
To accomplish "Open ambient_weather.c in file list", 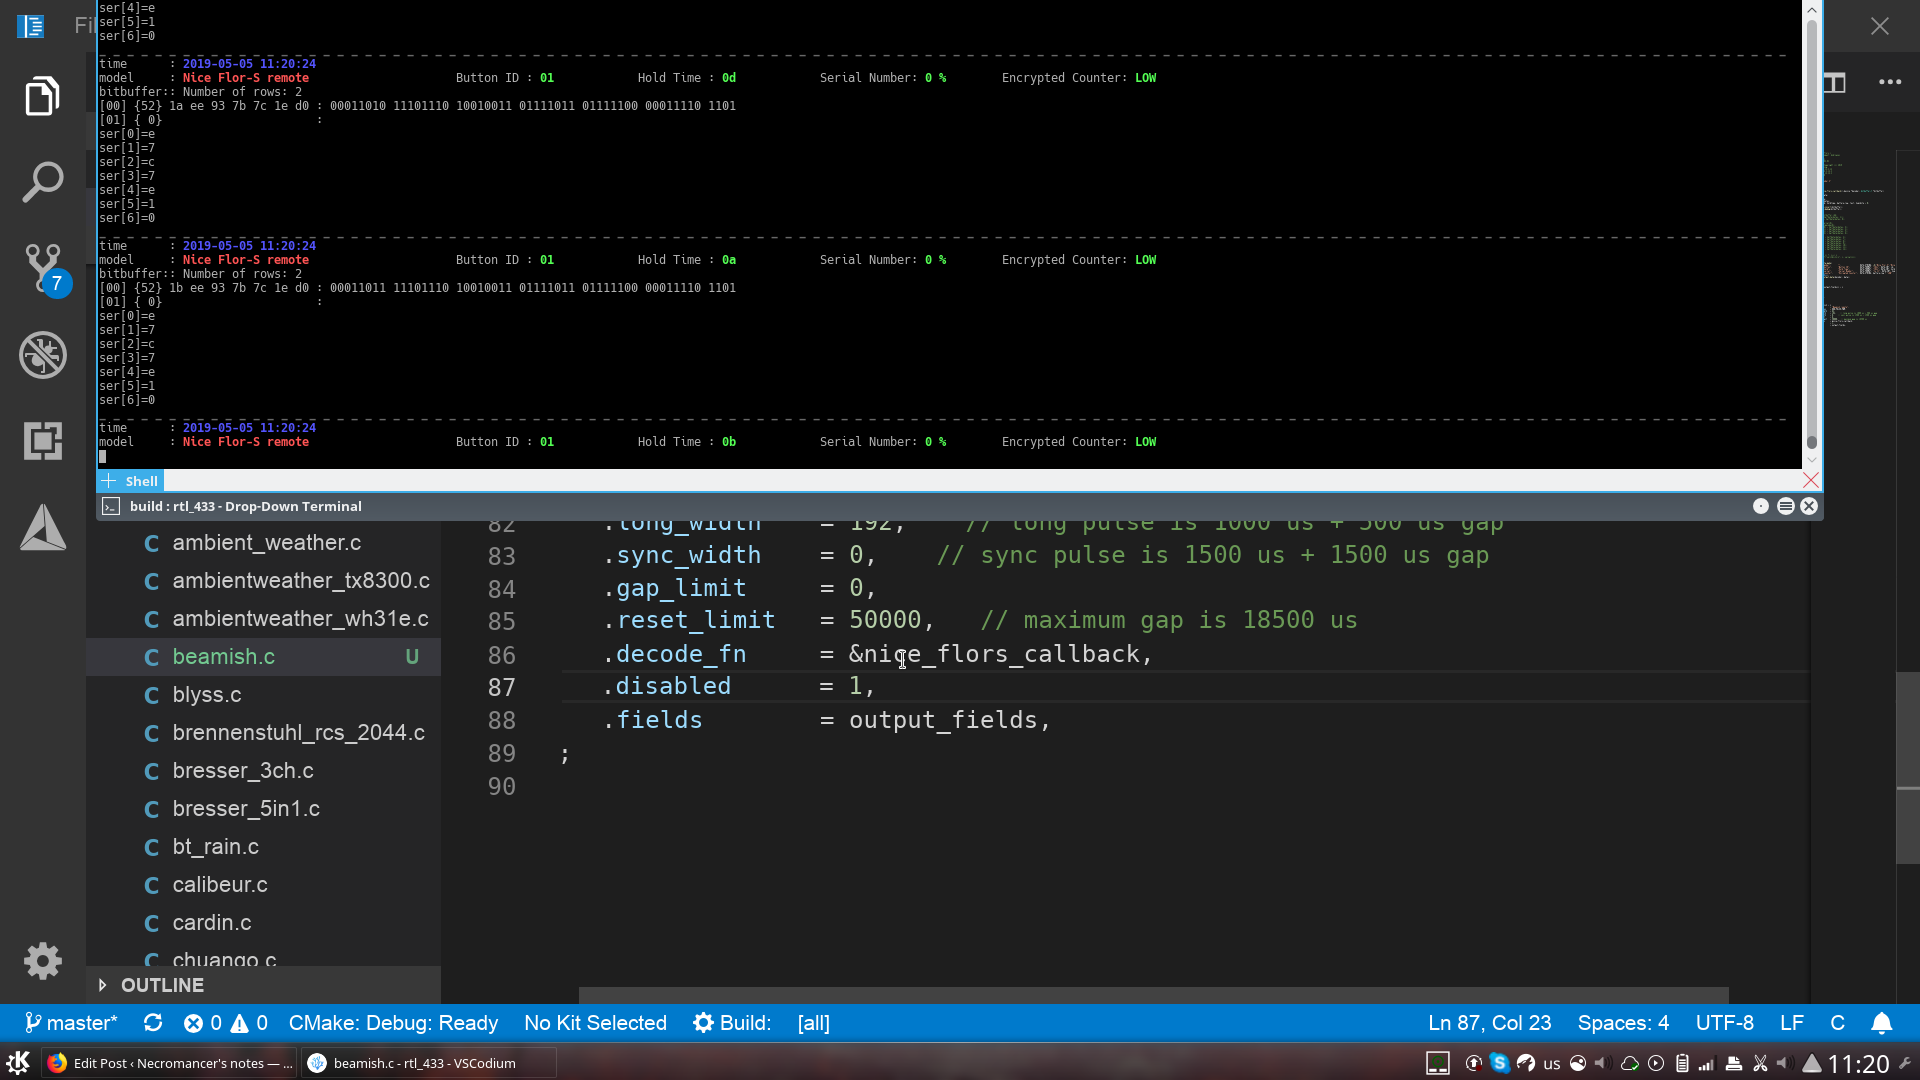I will (264, 543).
